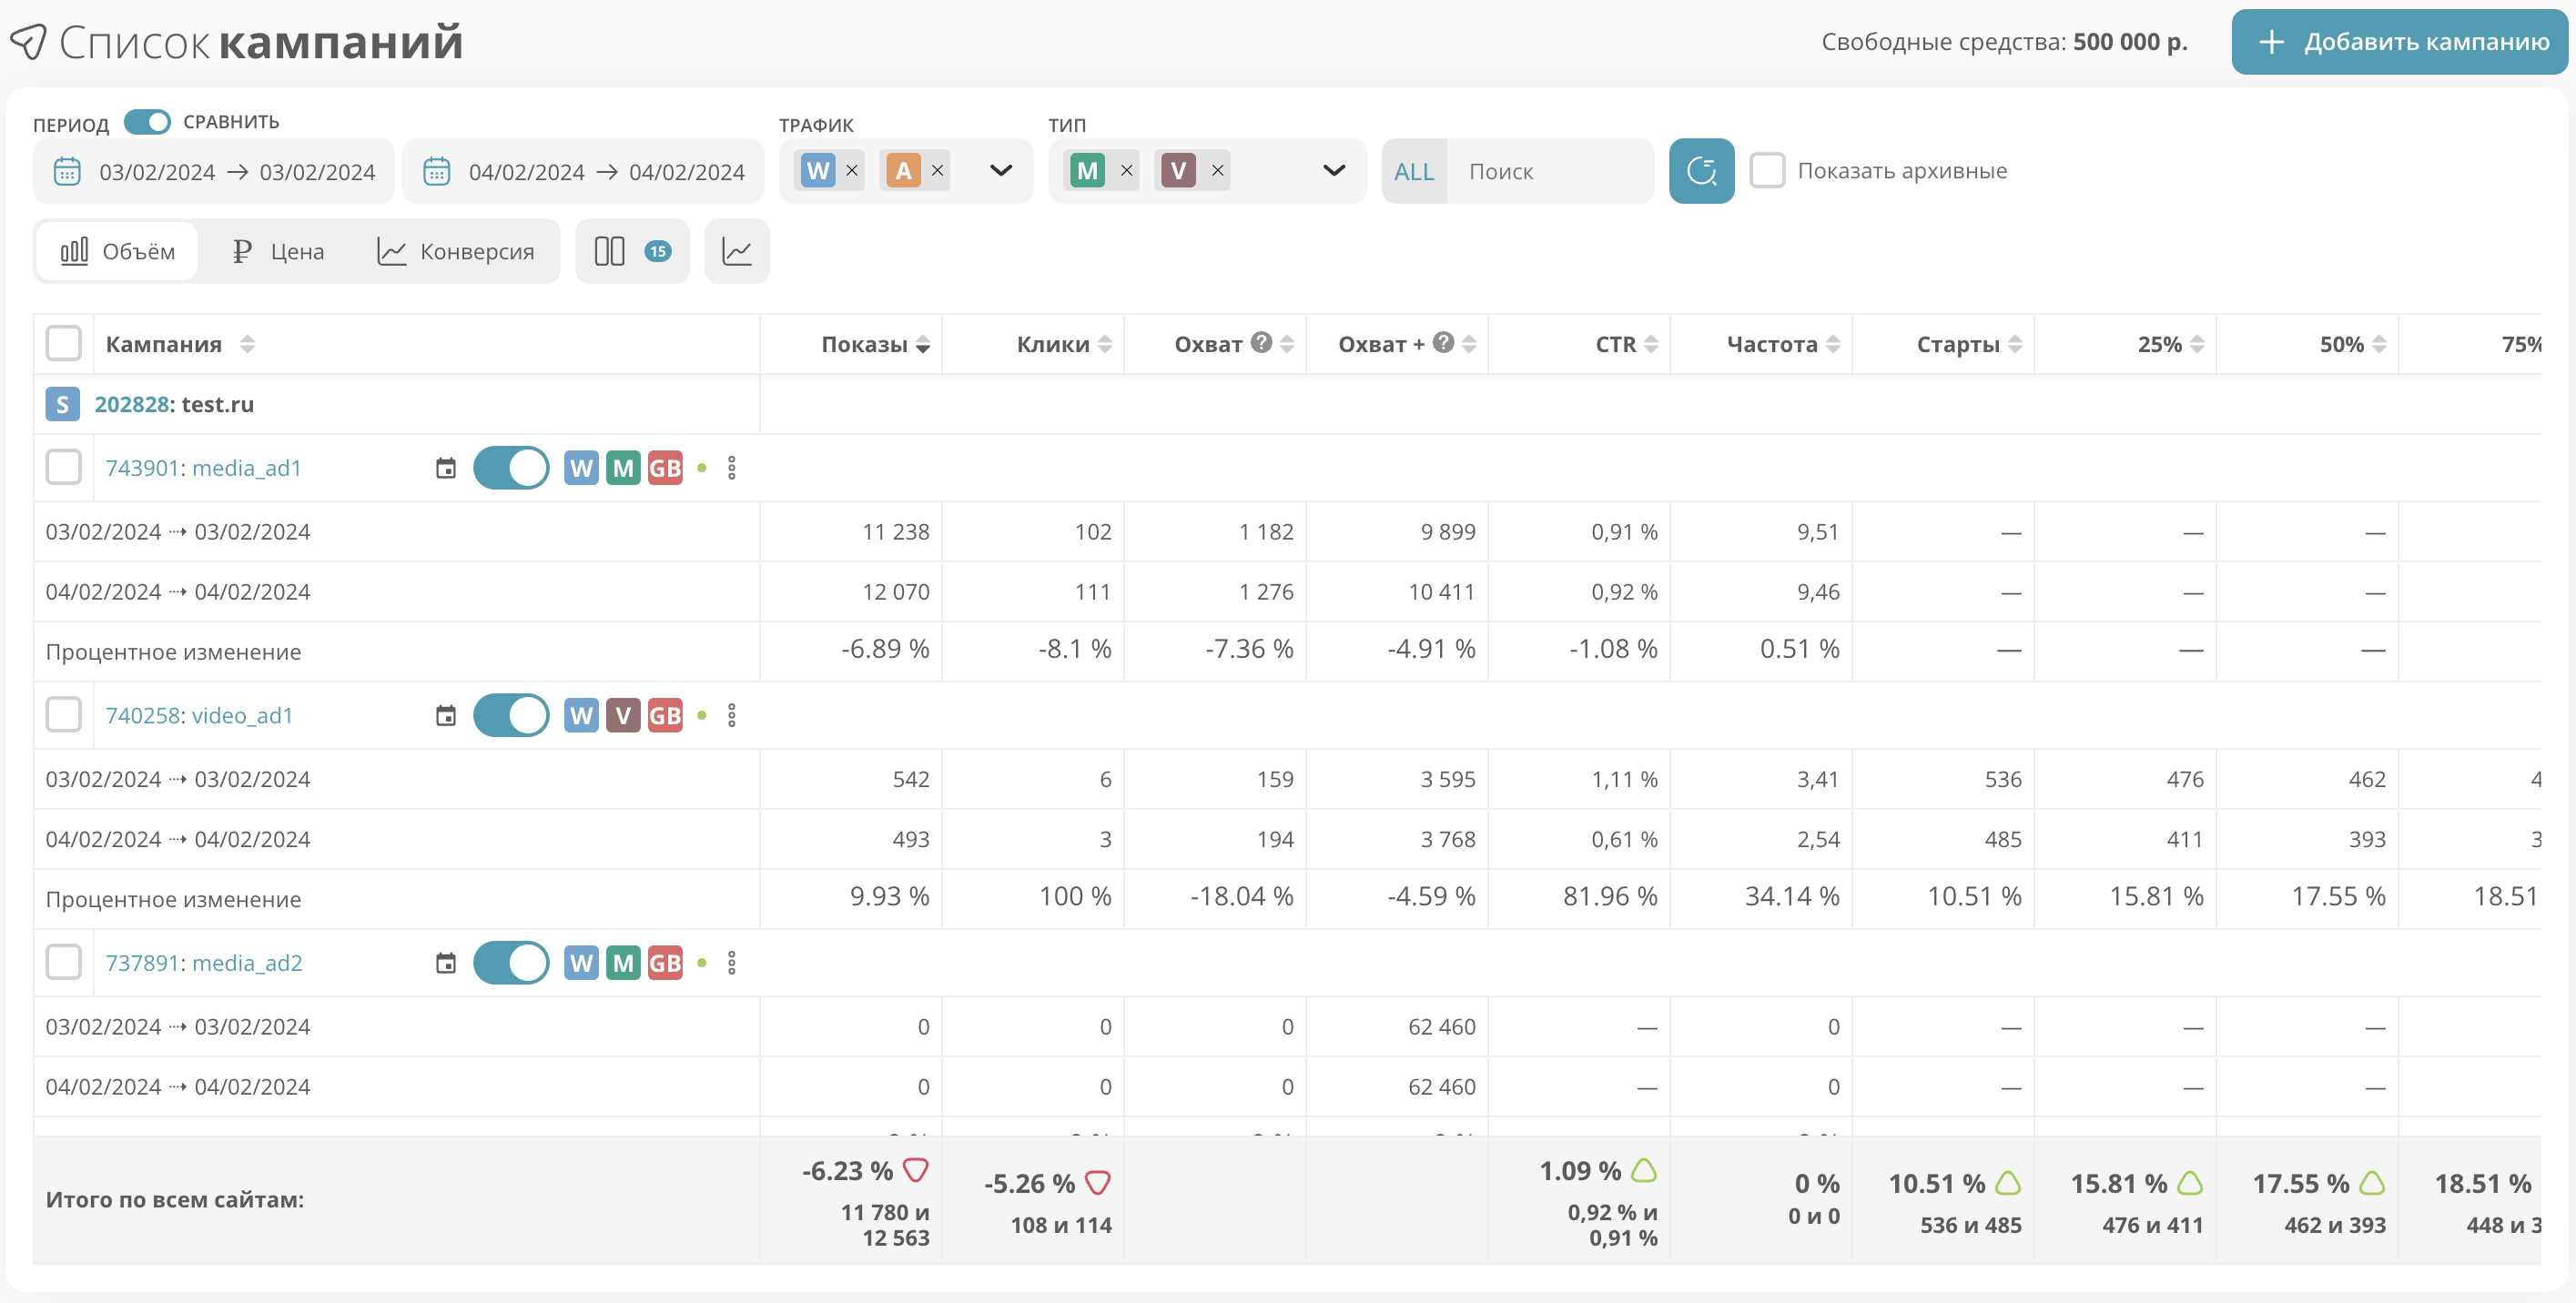Image resolution: width=2576 pixels, height=1303 pixels.
Task: Switch off the media_ad1 campaign toggle
Action: 511,468
